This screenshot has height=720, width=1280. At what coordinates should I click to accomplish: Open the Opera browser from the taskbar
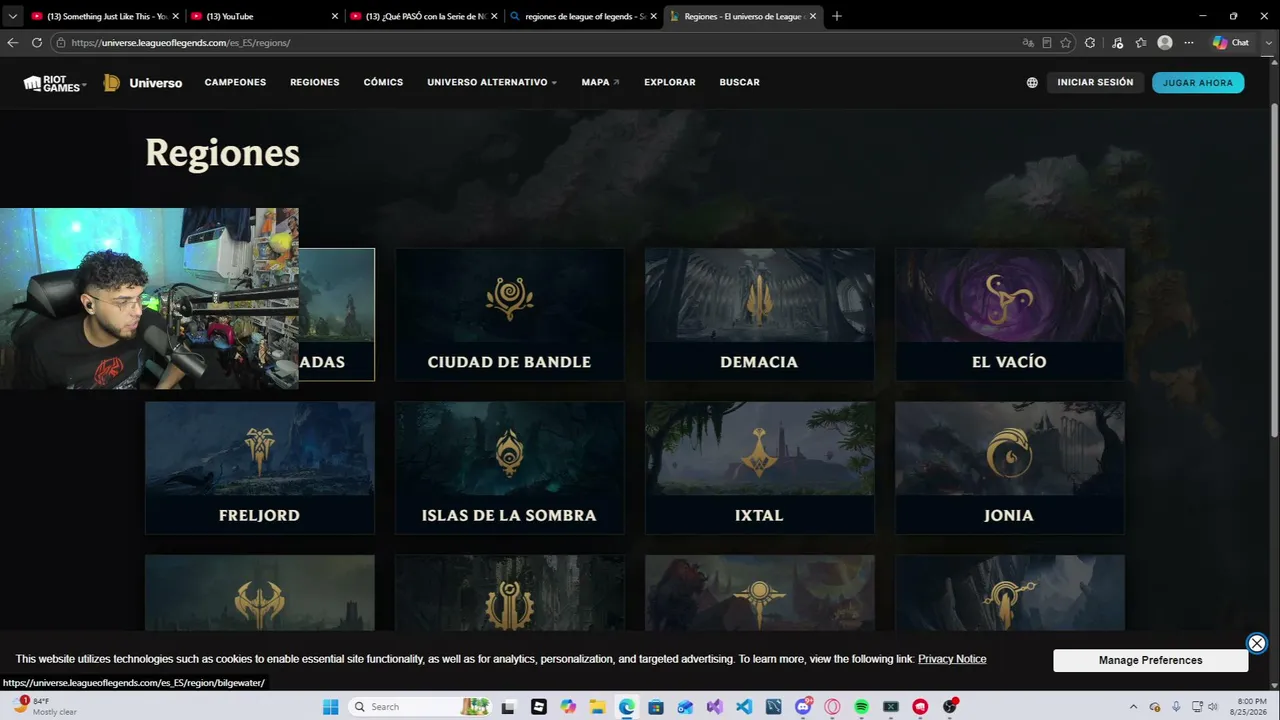point(832,707)
